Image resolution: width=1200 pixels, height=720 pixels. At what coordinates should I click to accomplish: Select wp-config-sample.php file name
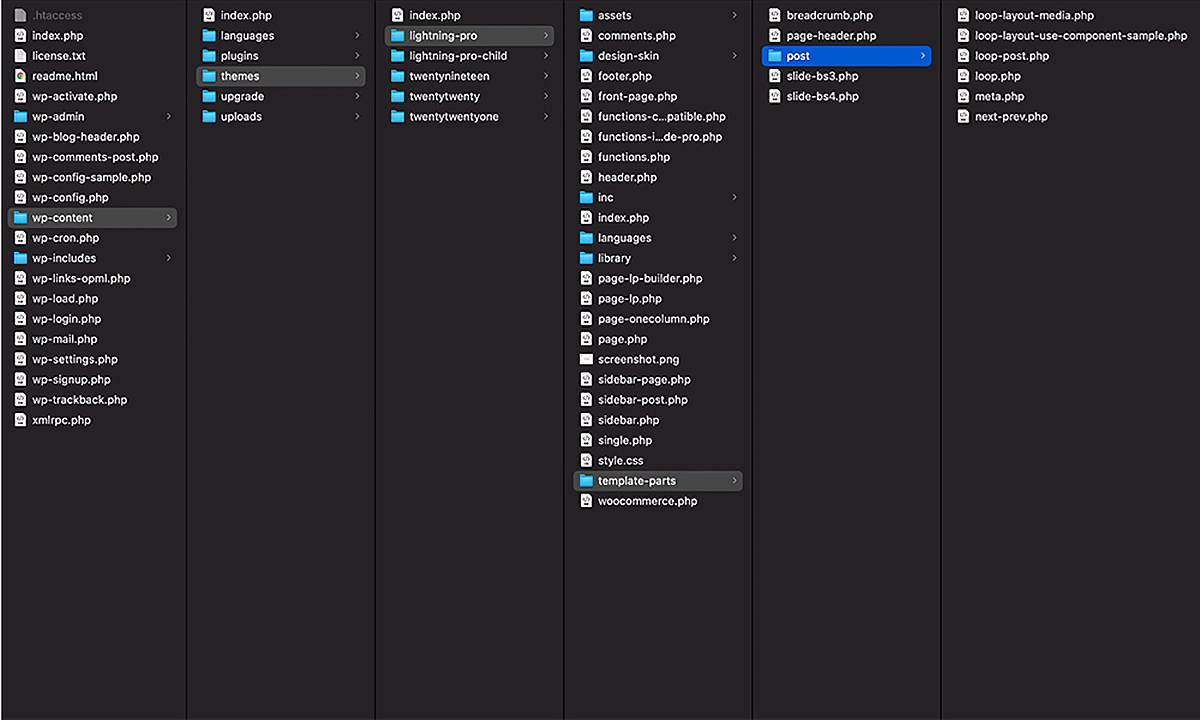[91, 177]
